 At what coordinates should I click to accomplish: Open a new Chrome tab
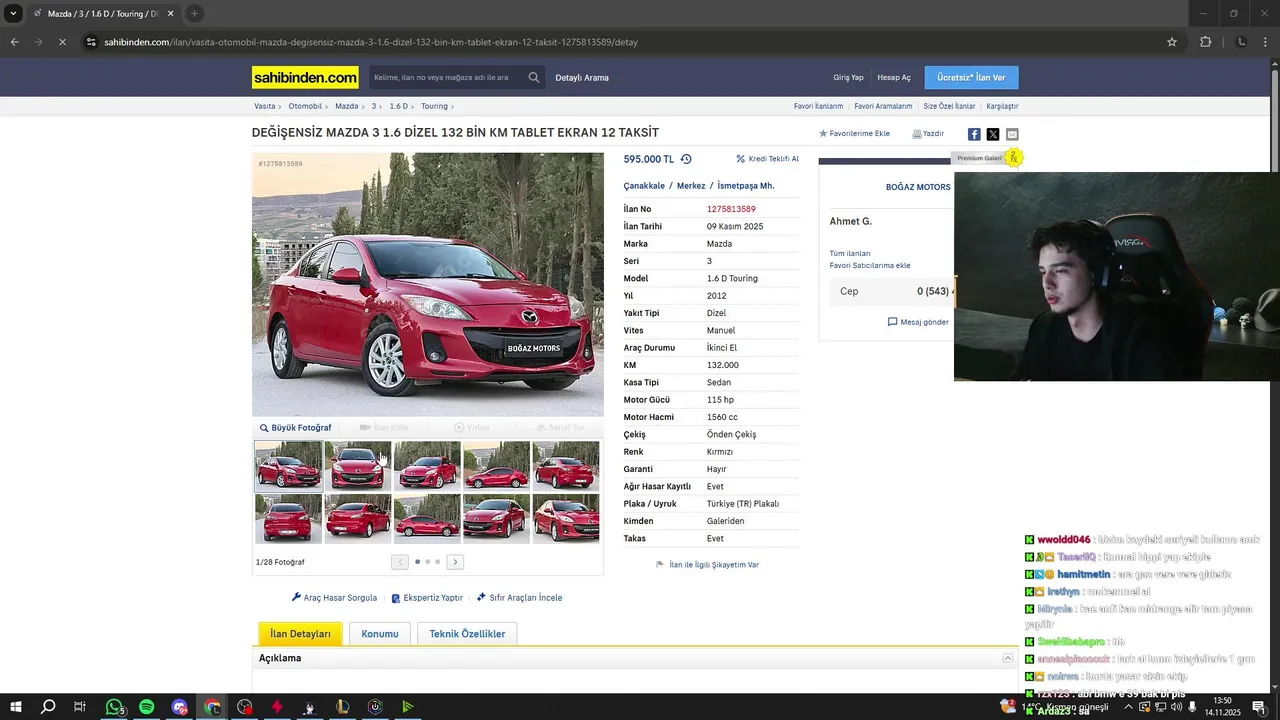[x=194, y=13]
